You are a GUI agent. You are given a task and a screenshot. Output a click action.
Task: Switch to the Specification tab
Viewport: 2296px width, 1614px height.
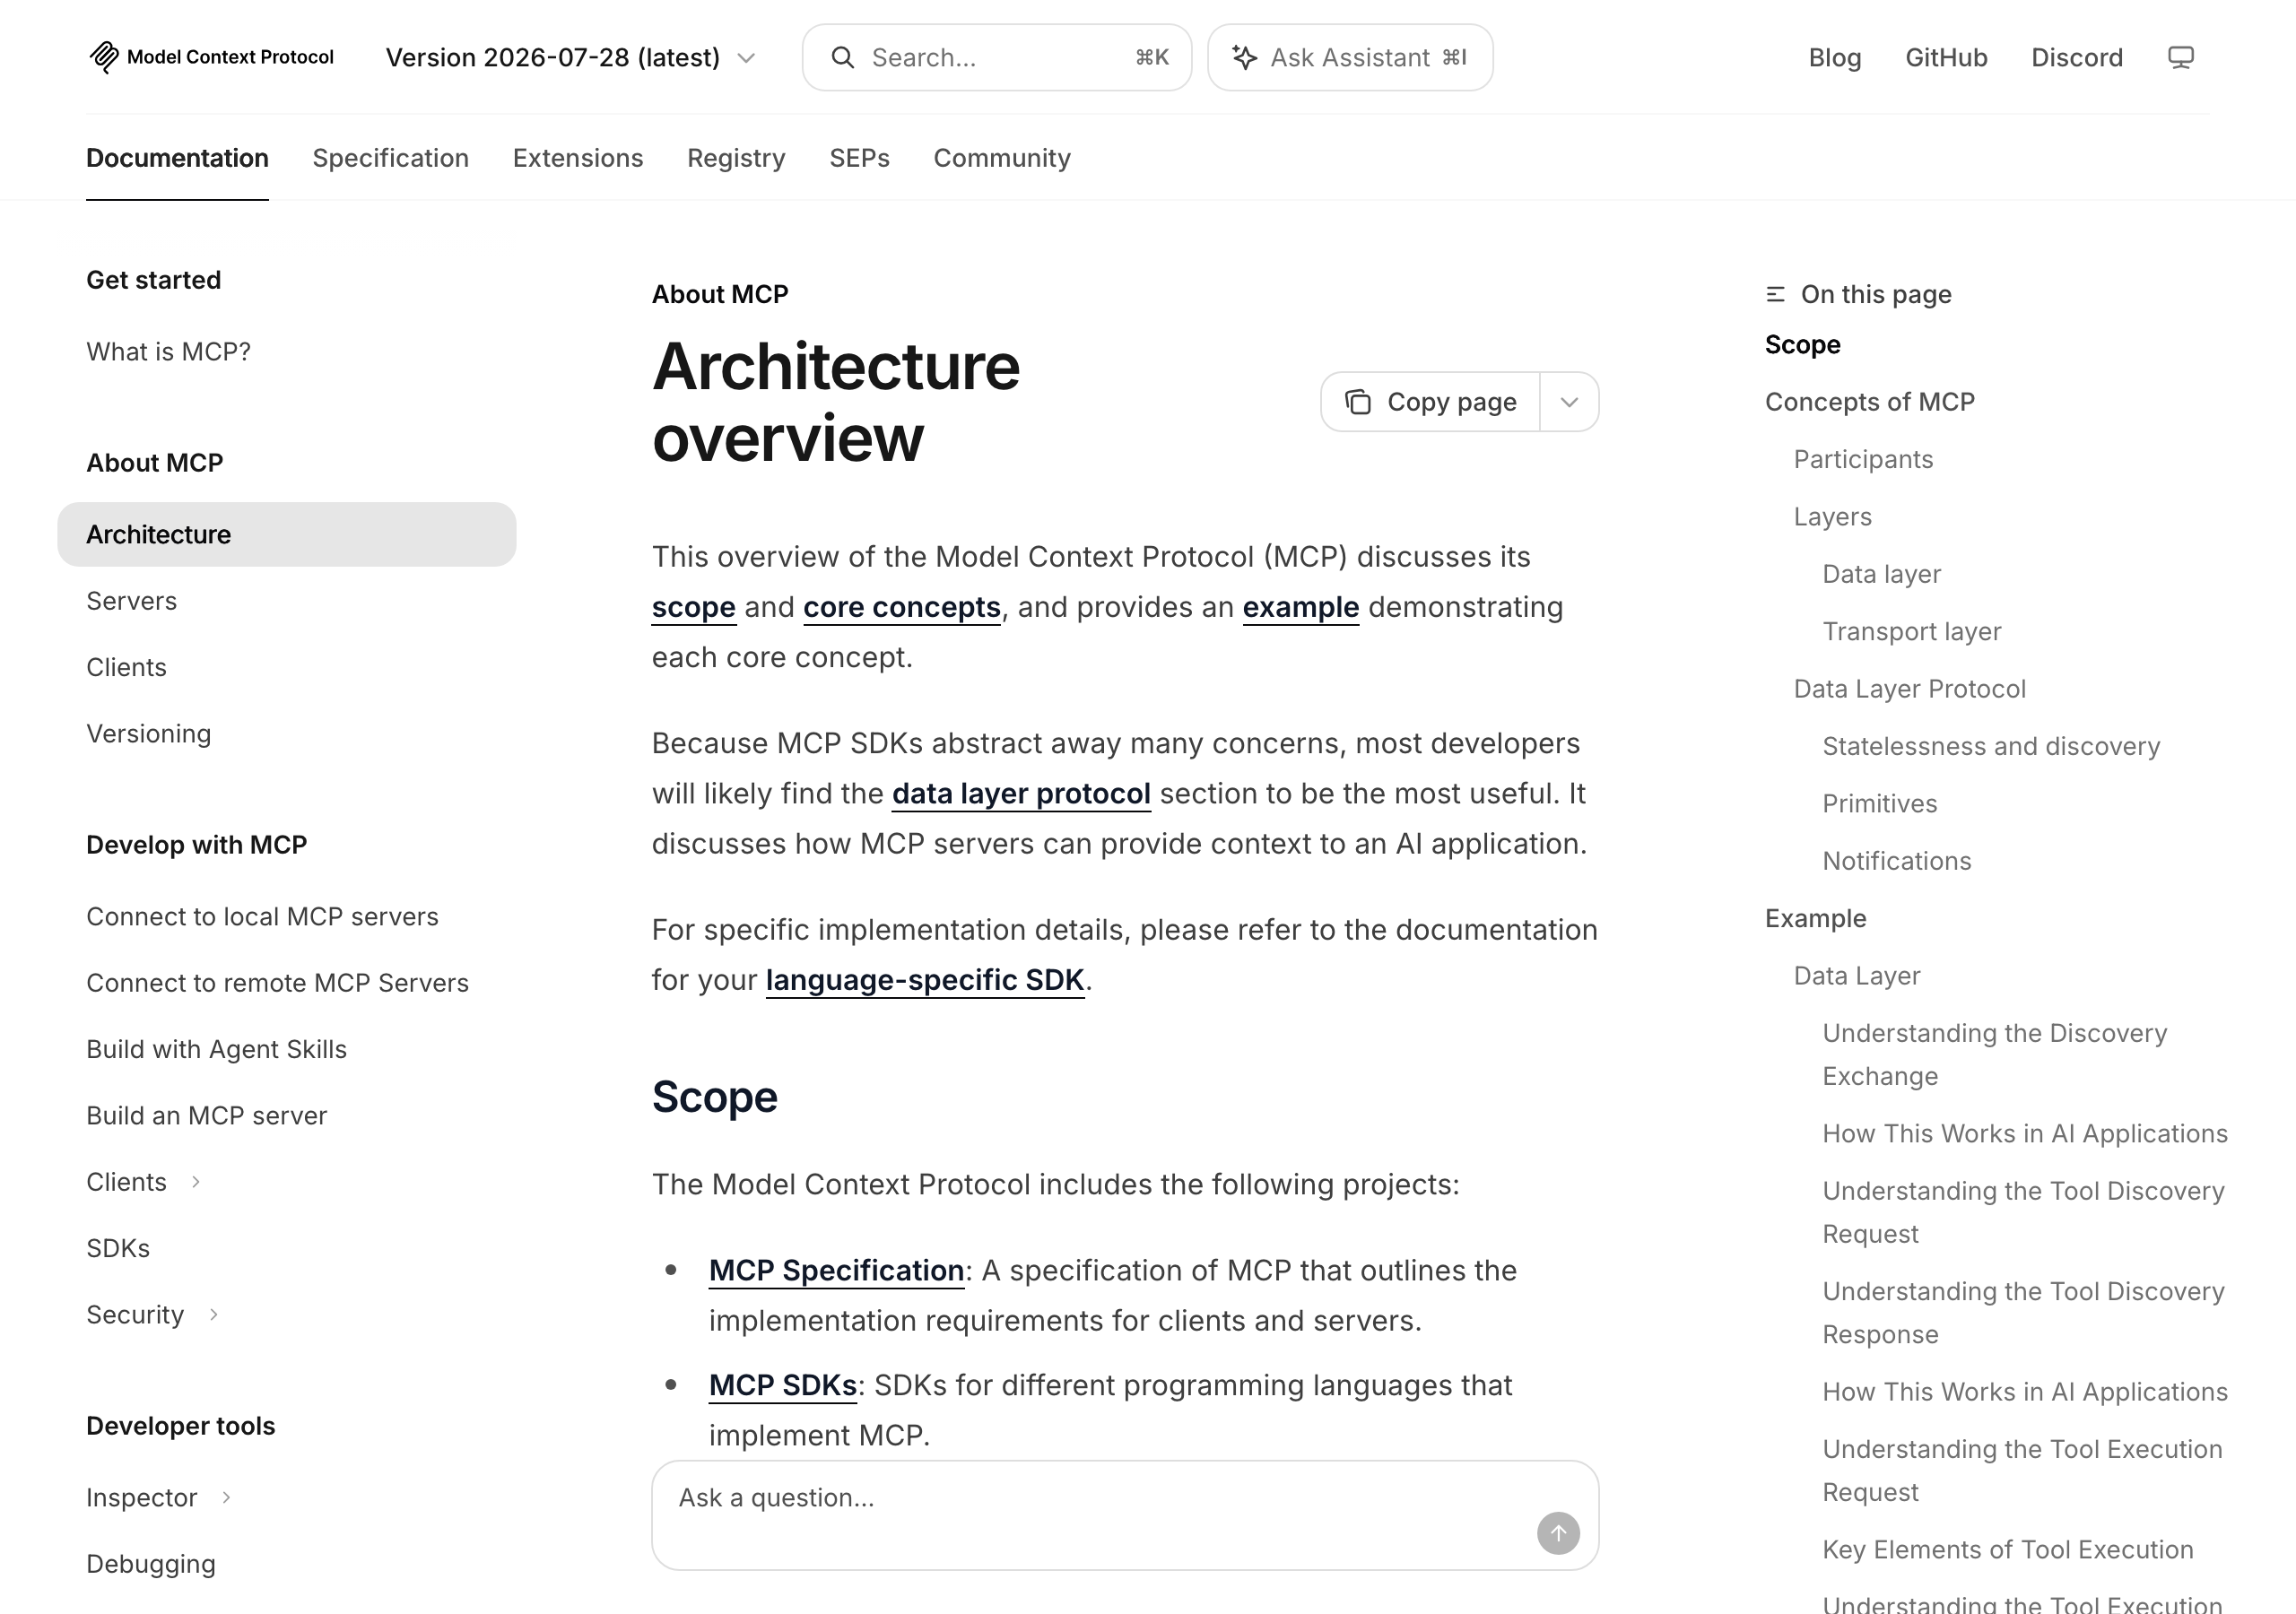click(390, 158)
